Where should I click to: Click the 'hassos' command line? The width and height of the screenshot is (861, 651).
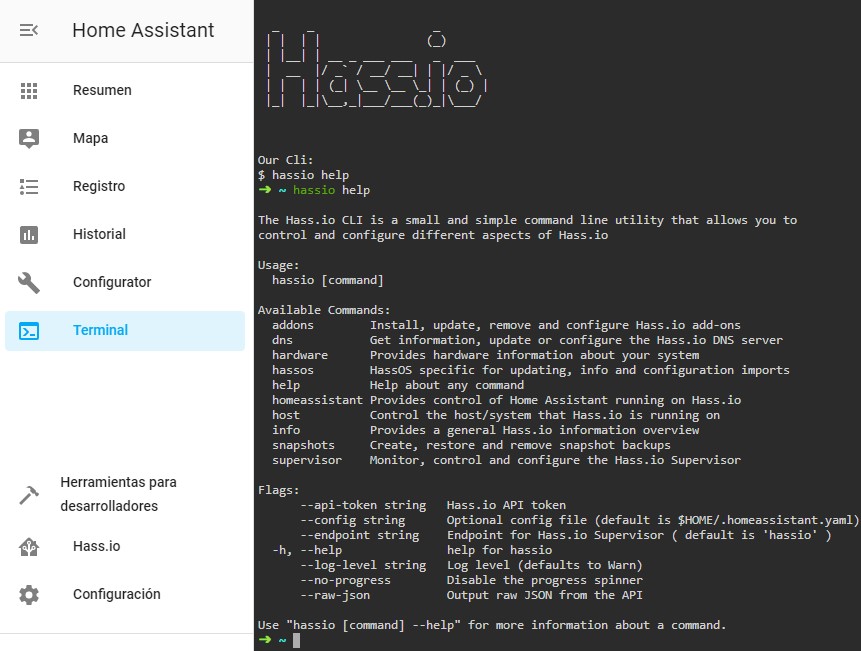[x=531, y=370]
